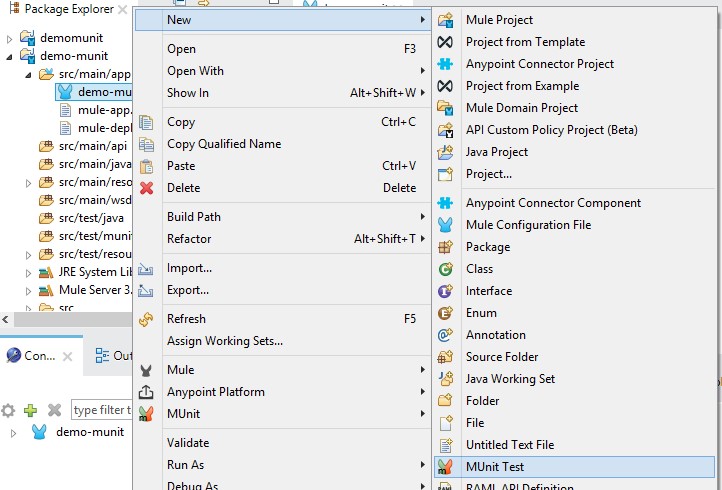This screenshot has width=722, height=490.
Task: Expand the src/main/resources folder arrow
Action: click(x=28, y=183)
